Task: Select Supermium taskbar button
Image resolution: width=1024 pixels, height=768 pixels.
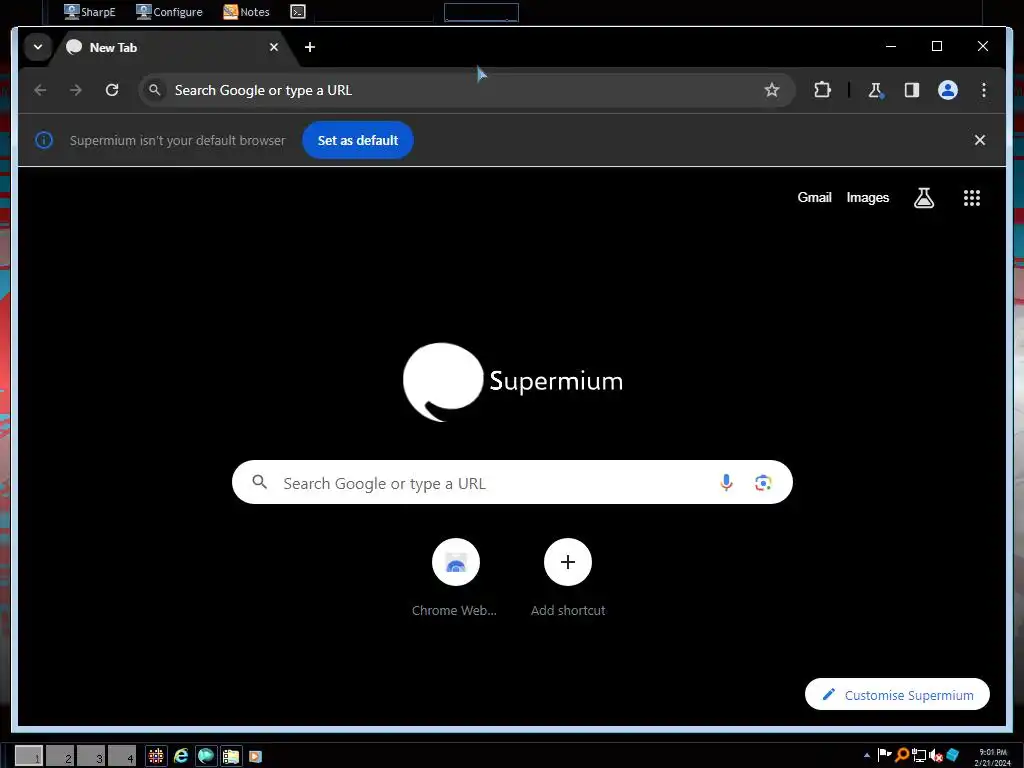Action: (206, 756)
